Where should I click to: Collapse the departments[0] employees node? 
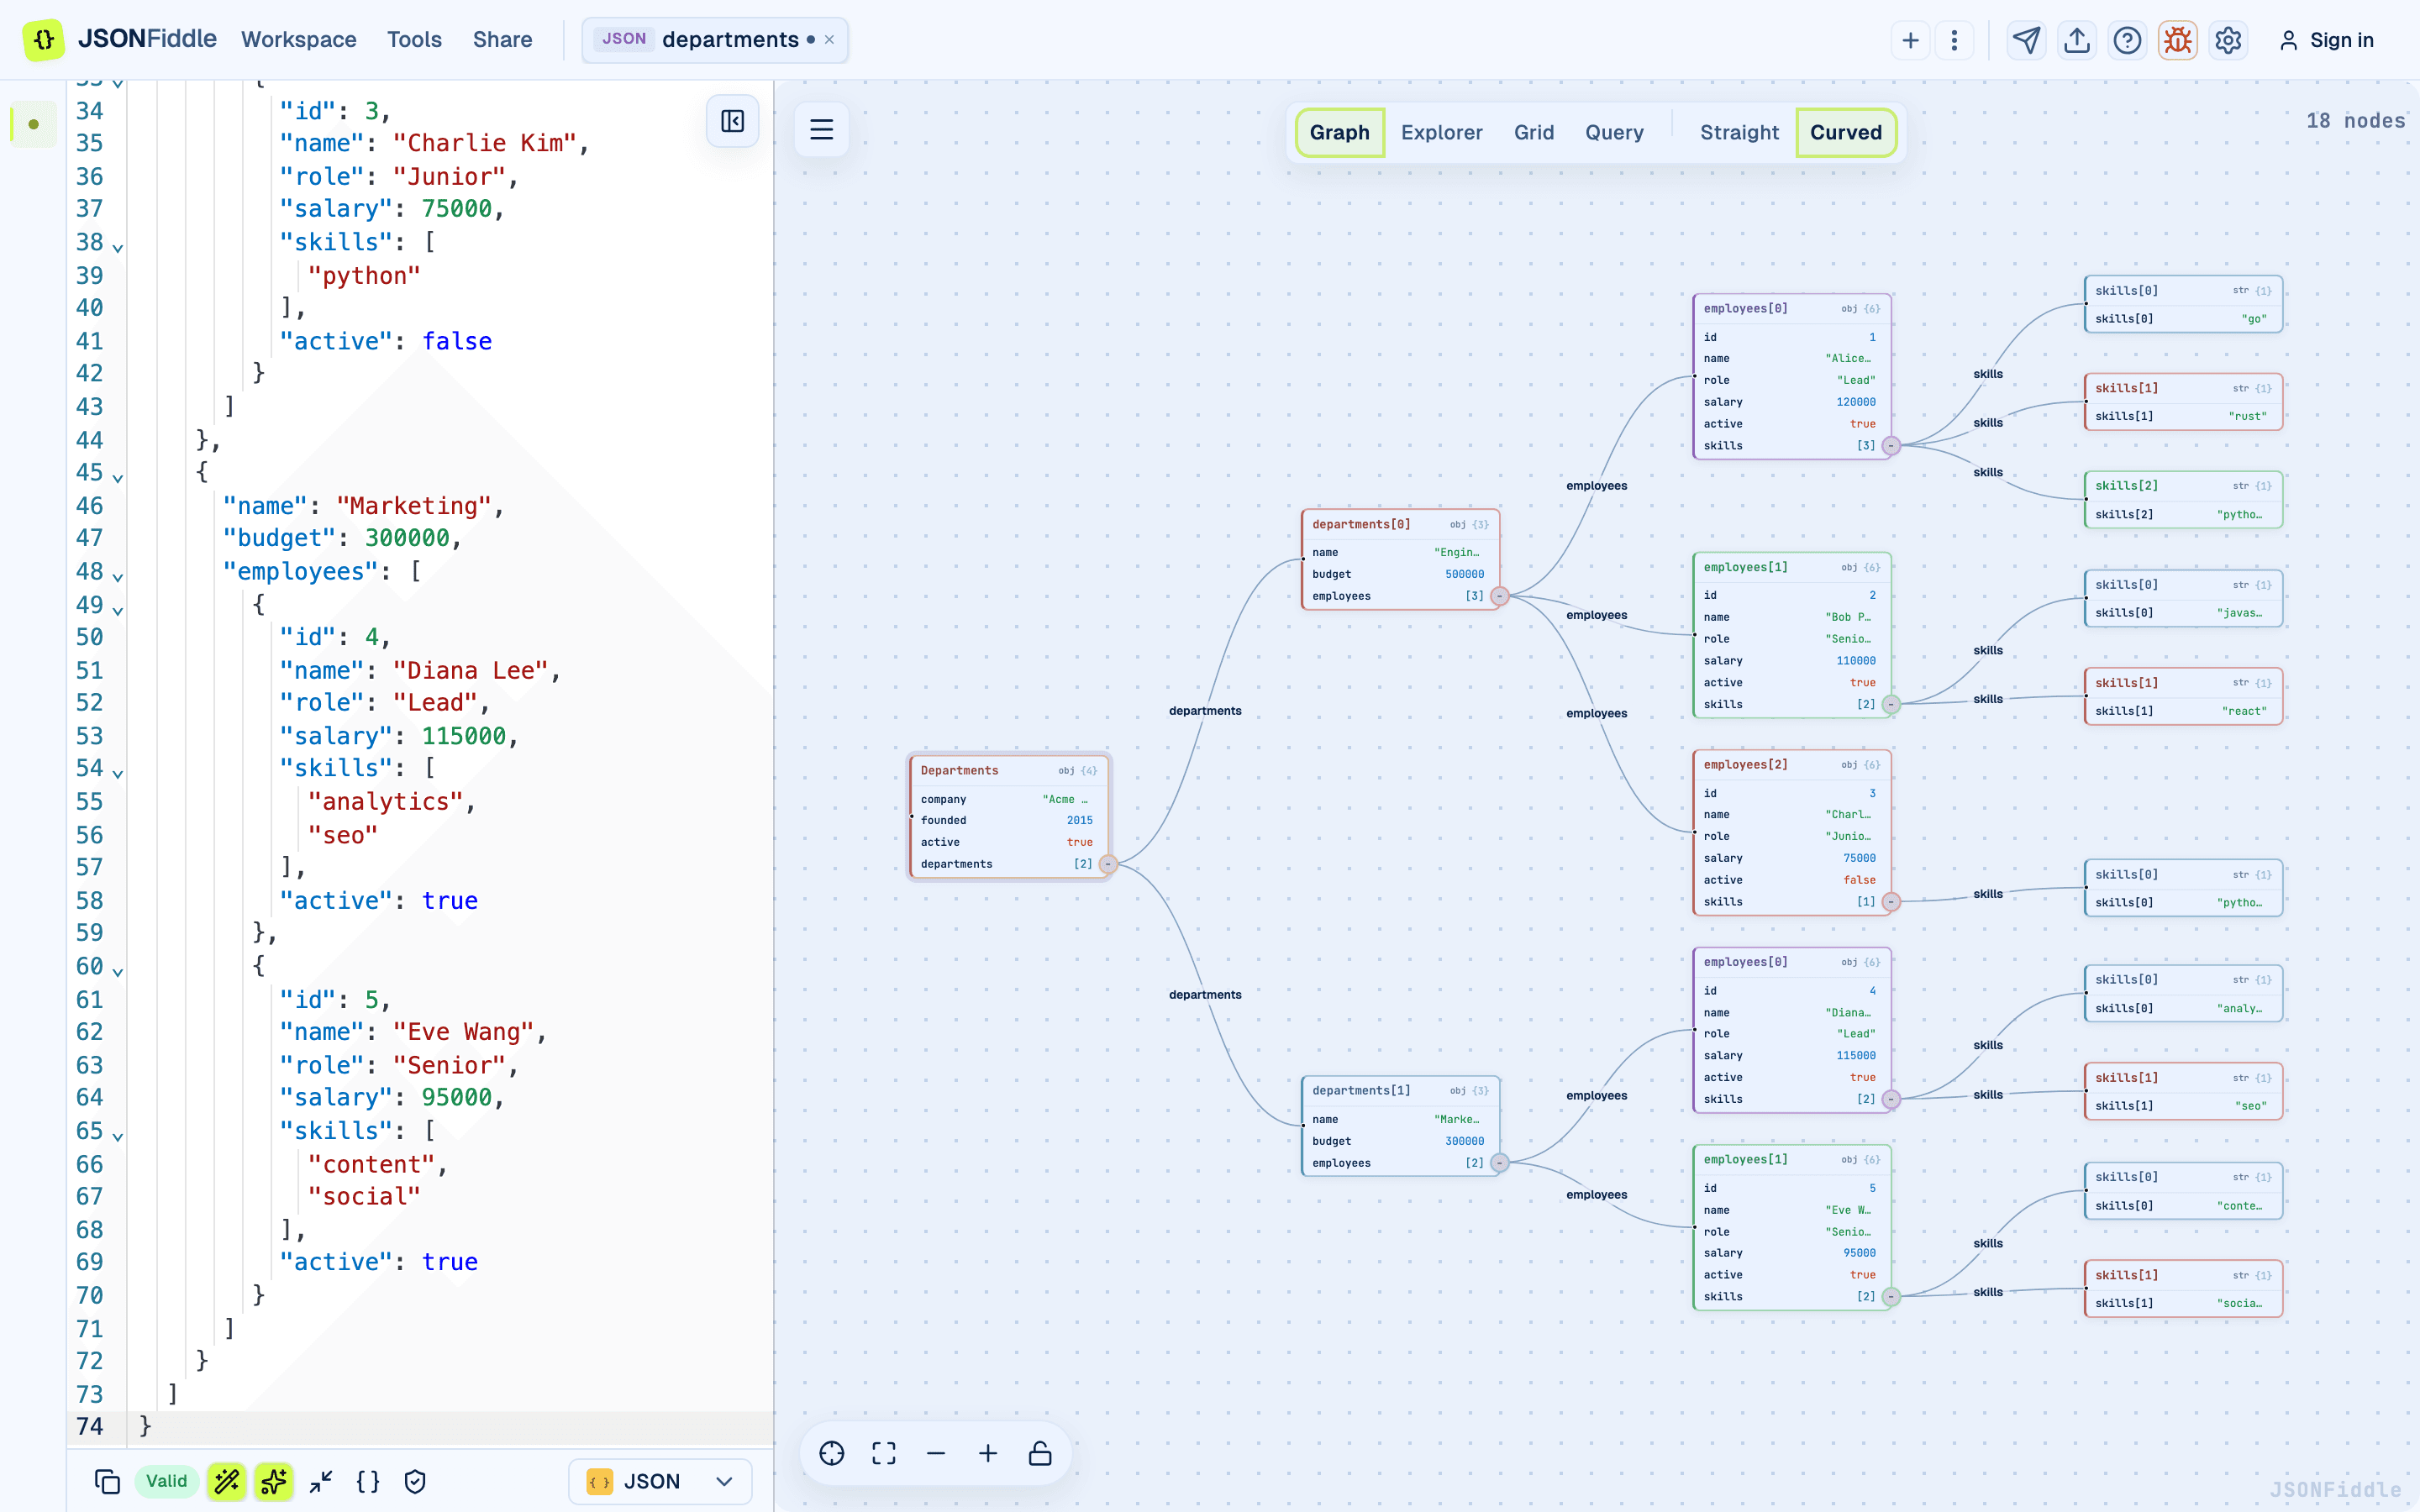point(1500,596)
